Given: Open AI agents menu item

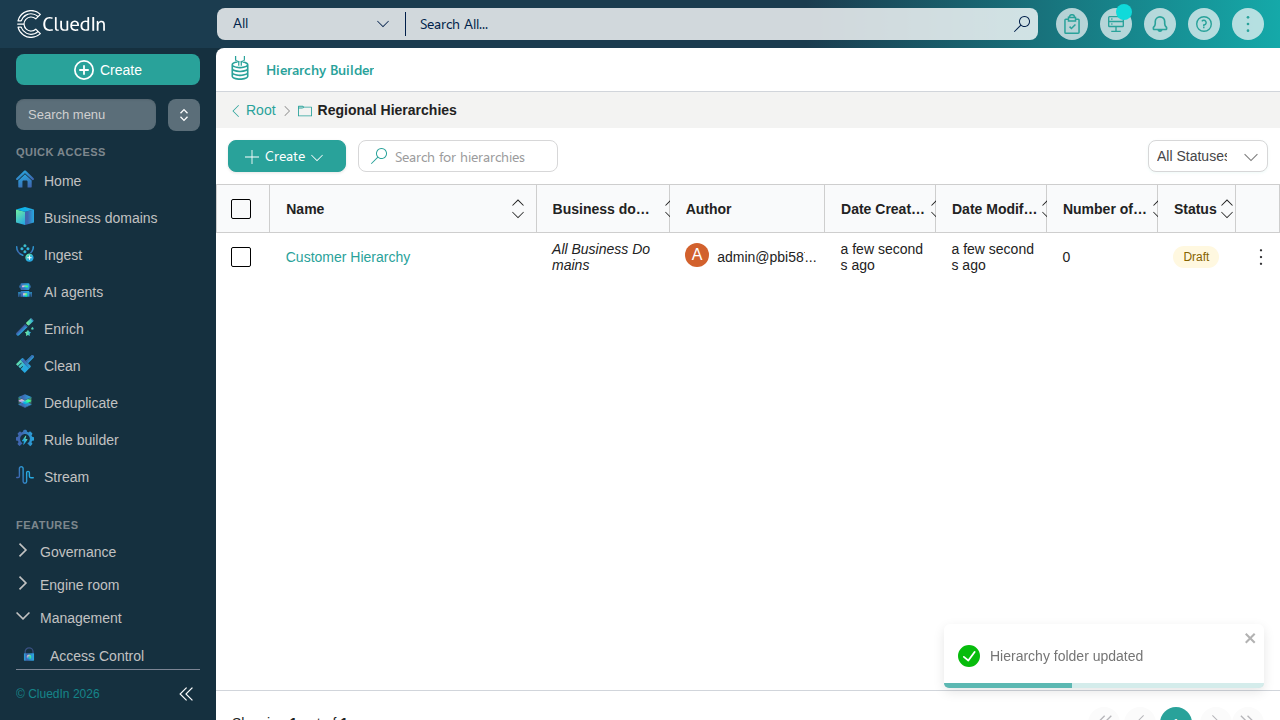Looking at the screenshot, I should 73,292.
